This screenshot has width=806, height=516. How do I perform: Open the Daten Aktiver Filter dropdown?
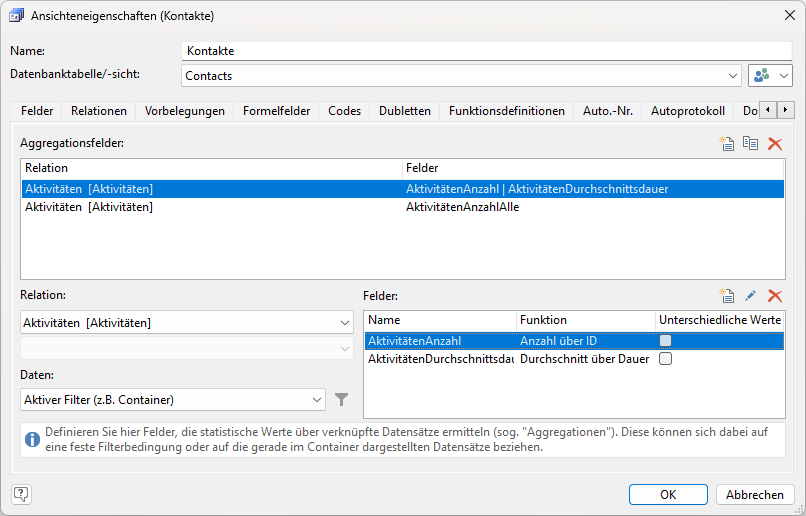[318, 400]
